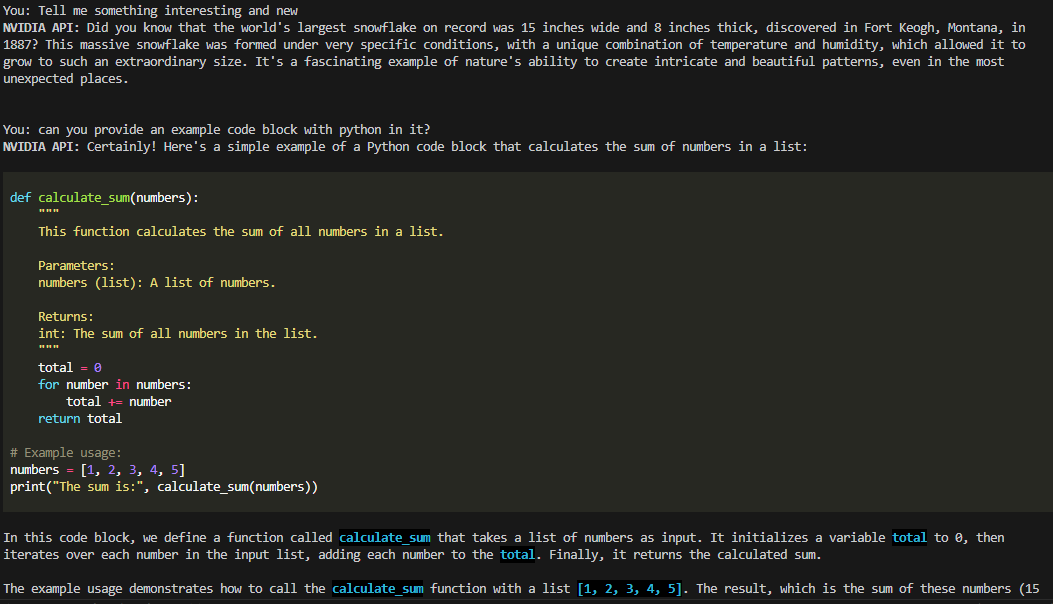Click the docstring line 'This function calculates the sum'
Screen dimensions: 1053x604
pos(240,232)
